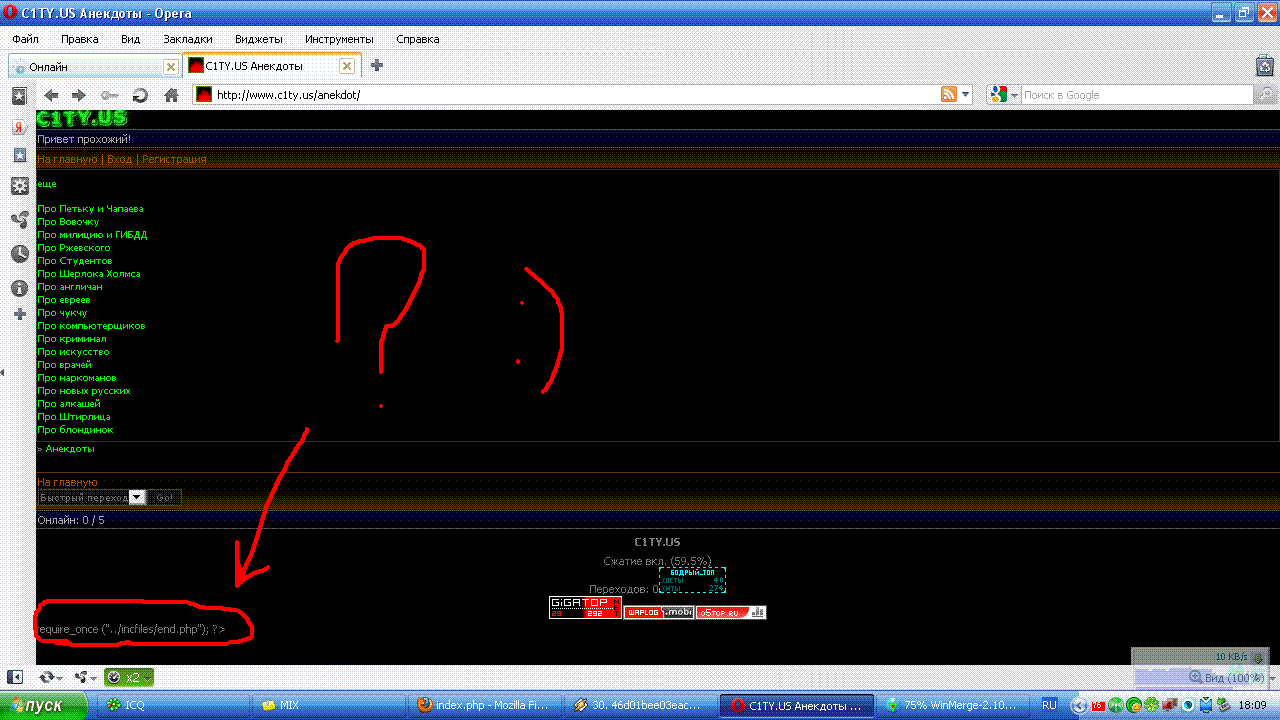Click the RSS feed icon in address bar
The image size is (1280, 720).
click(x=949, y=94)
